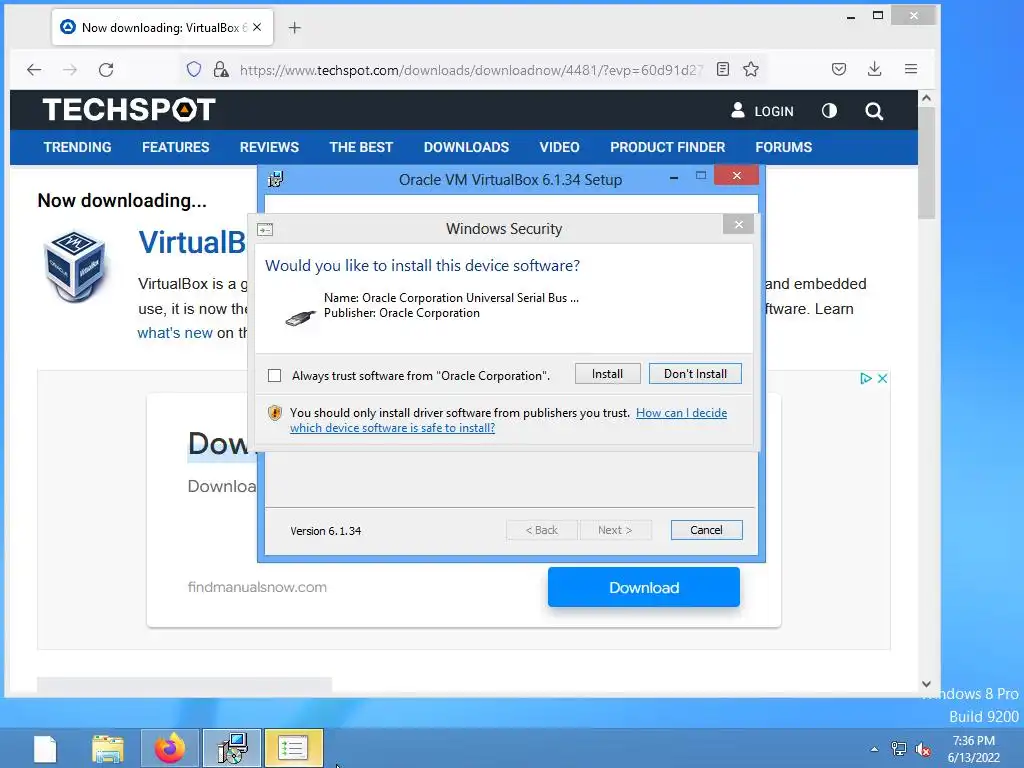The height and width of the screenshot is (768, 1024).
Task: Show hidden system tray icons
Action: click(x=874, y=749)
